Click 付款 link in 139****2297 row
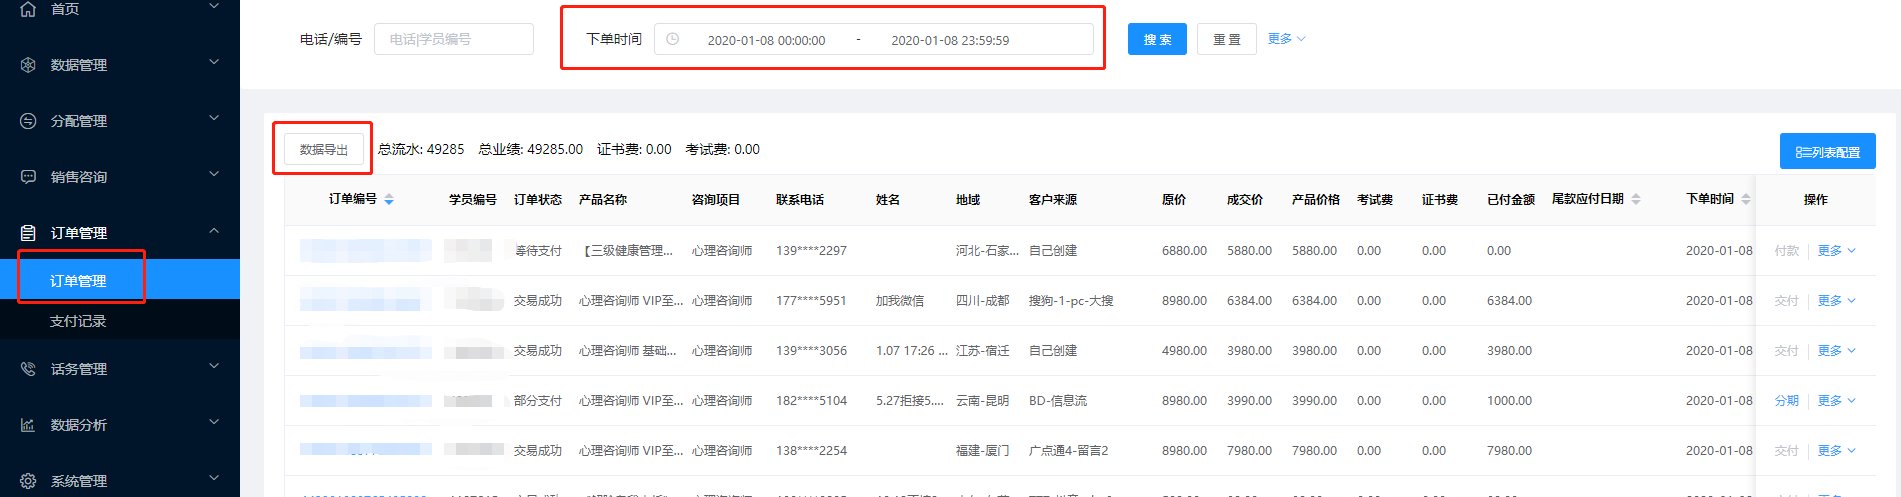 (1786, 251)
